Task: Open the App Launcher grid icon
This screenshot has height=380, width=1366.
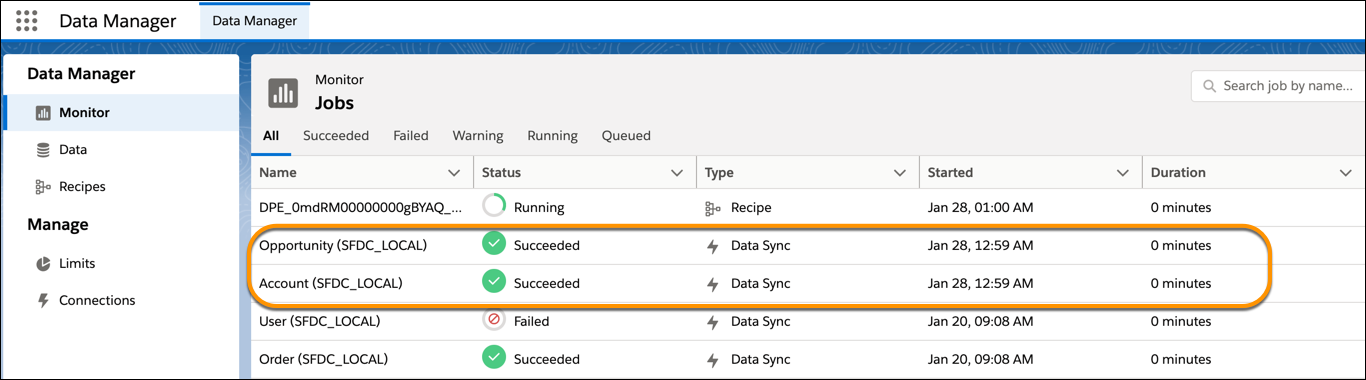Action: click(x=27, y=20)
